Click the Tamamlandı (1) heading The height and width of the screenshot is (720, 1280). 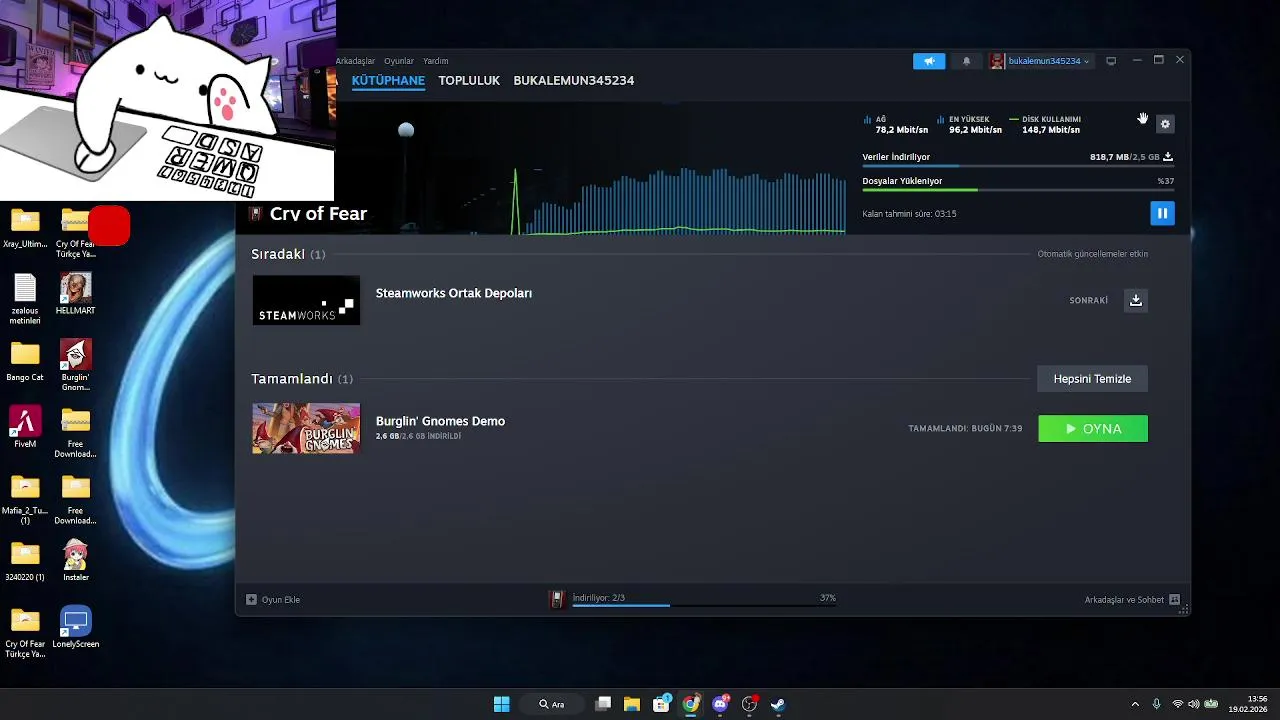[x=302, y=379]
